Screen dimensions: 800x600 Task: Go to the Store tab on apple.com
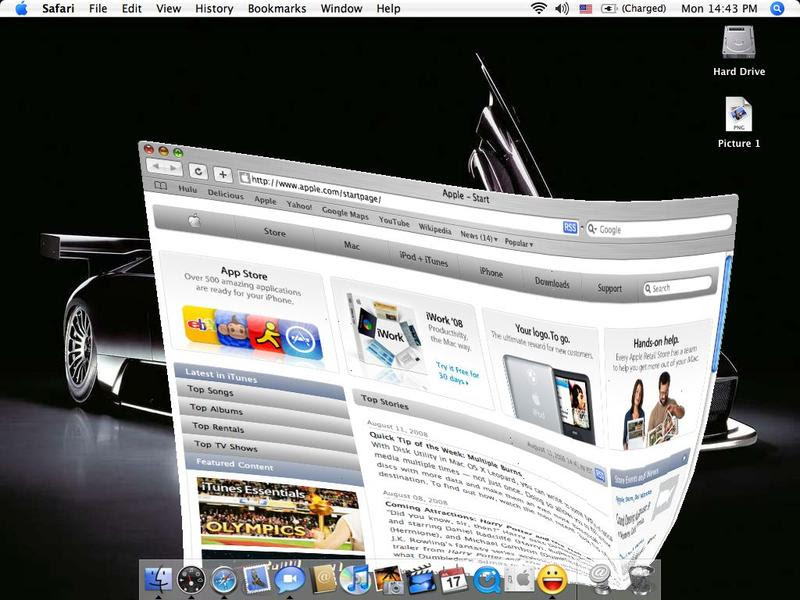(x=274, y=232)
